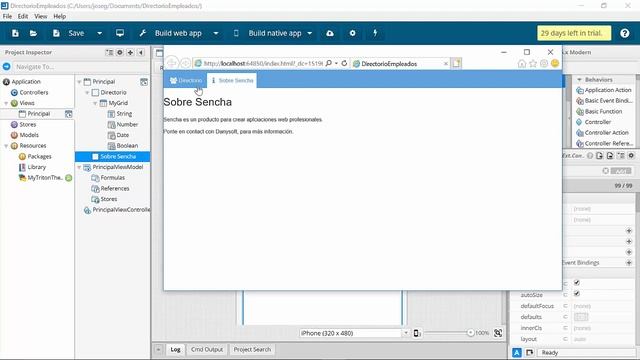The width and height of the screenshot is (640, 360).
Task: Click the browser favorites star icon
Action: click(x=533, y=63)
